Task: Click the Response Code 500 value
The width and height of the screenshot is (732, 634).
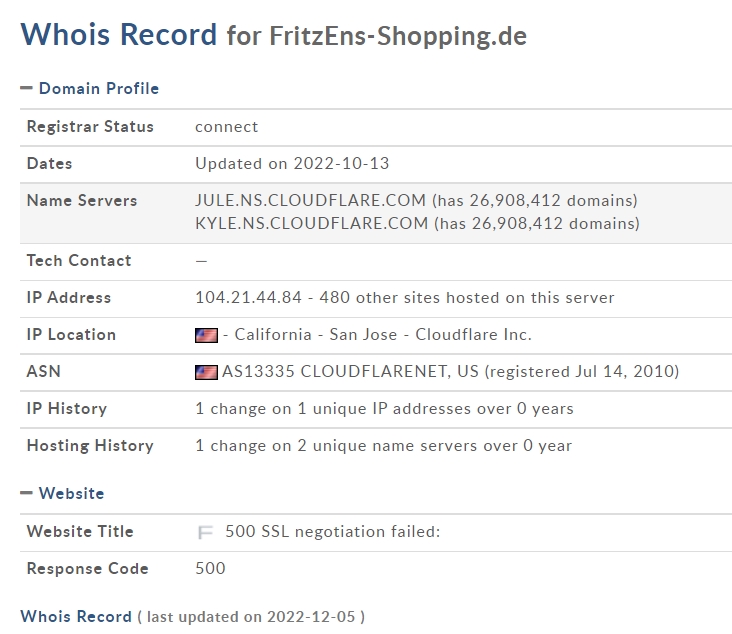Action: [210, 568]
